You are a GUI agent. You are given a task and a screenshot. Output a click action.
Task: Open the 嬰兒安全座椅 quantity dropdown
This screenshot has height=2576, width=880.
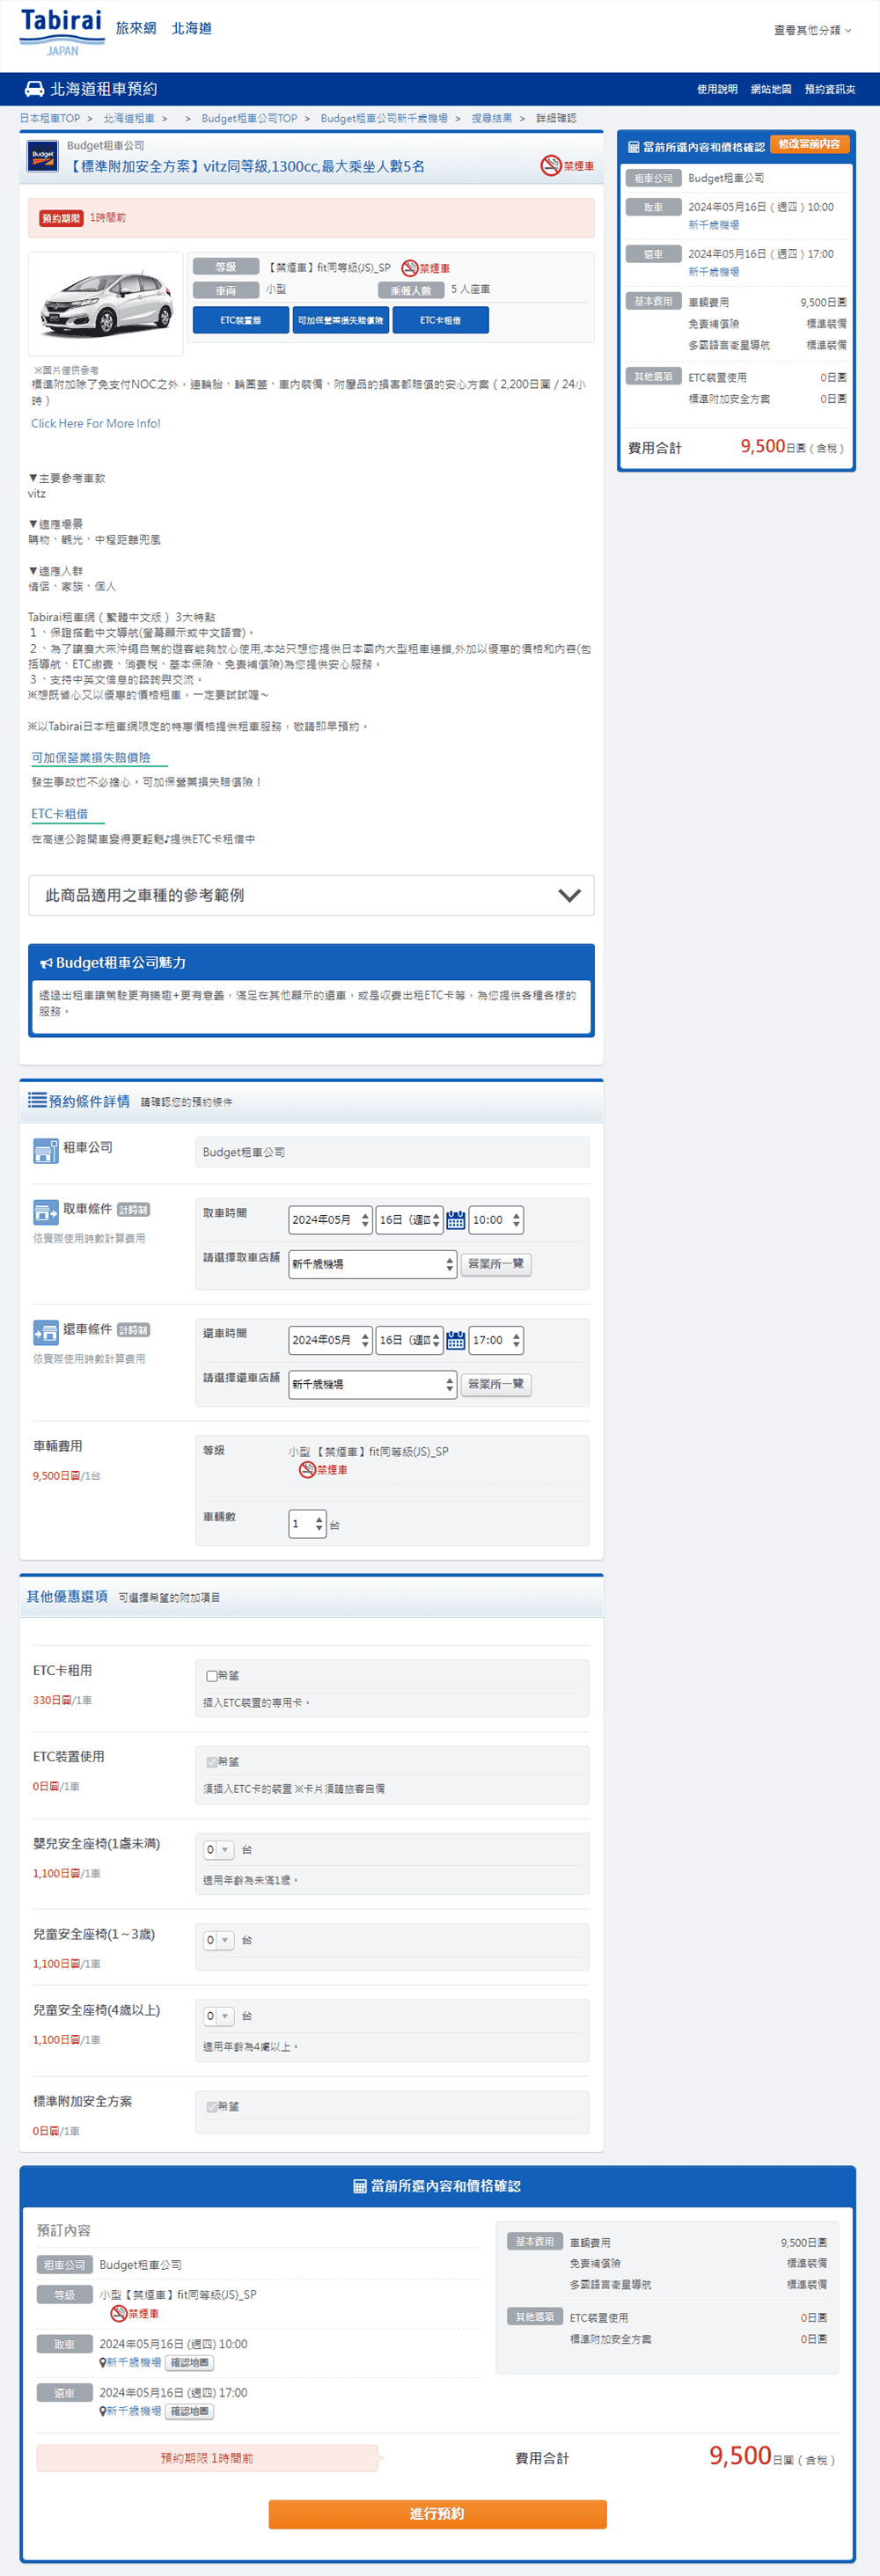pos(218,1850)
